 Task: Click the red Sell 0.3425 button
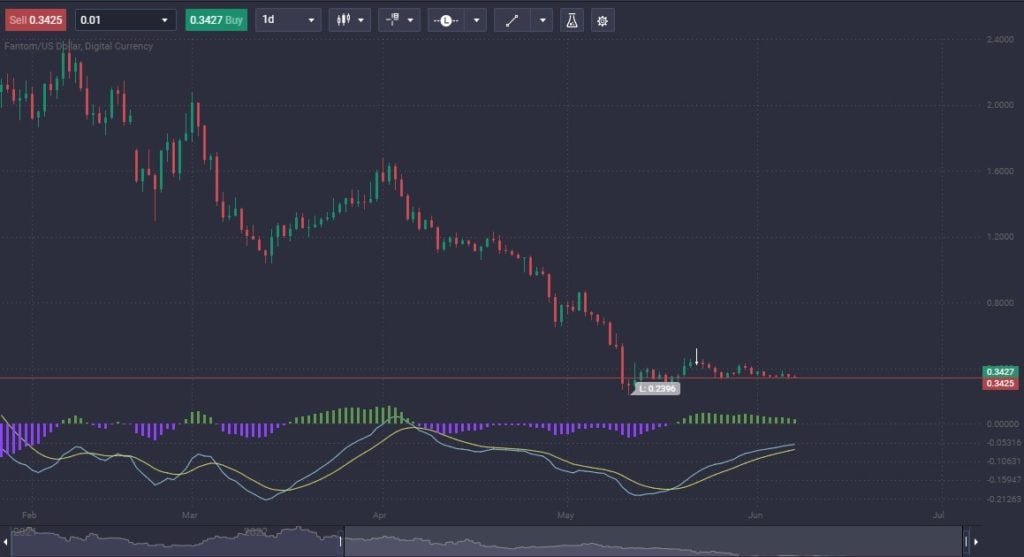[x=34, y=20]
